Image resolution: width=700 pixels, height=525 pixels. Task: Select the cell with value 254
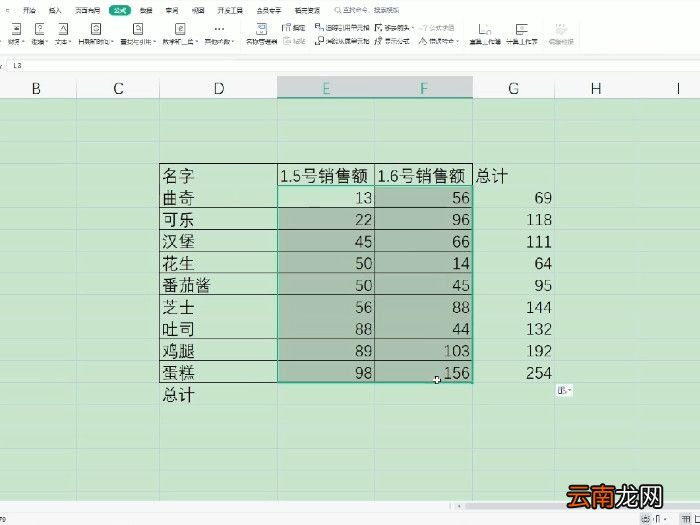point(513,372)
